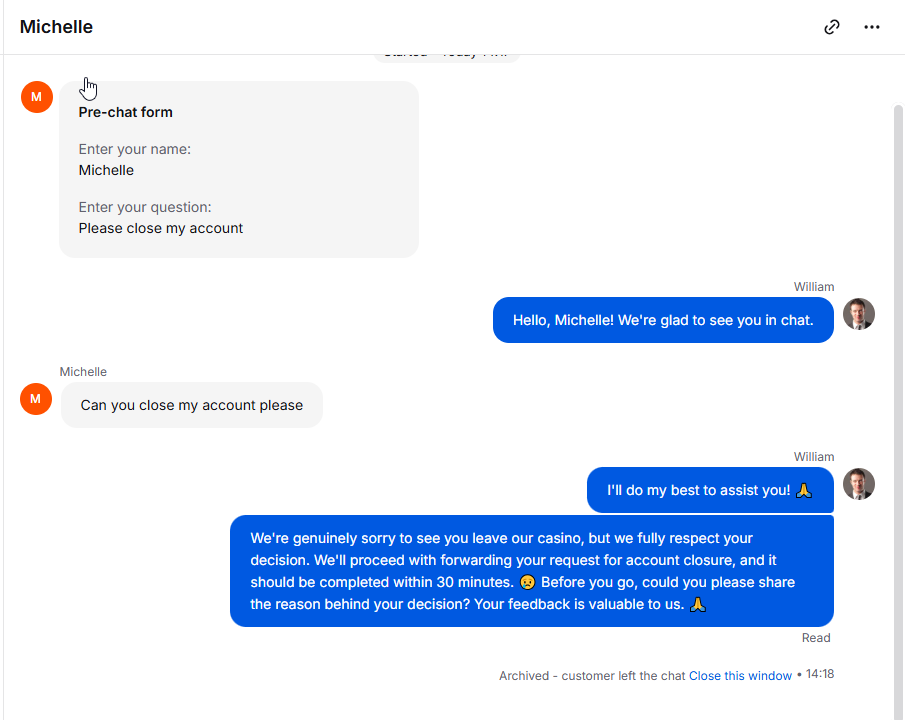Open the three-dot more options menu
Viewport: 905px width, 720px height.
pos(872,27)
